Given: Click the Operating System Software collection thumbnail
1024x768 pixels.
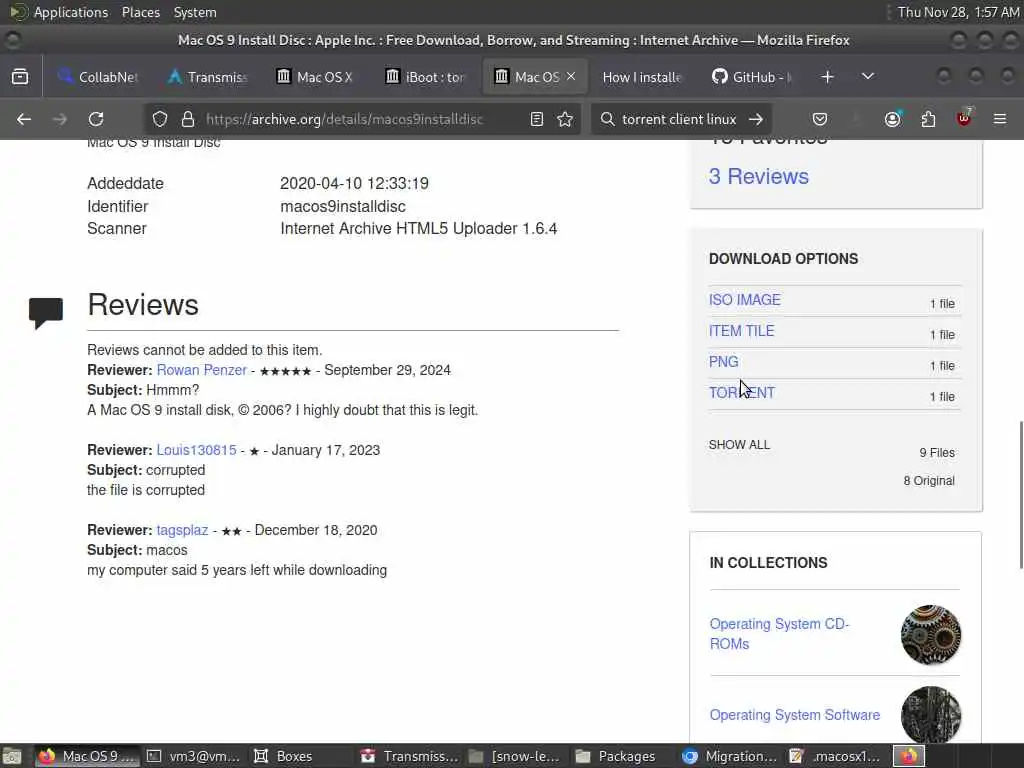Looking at the screenshot, I should click(931, 714).
